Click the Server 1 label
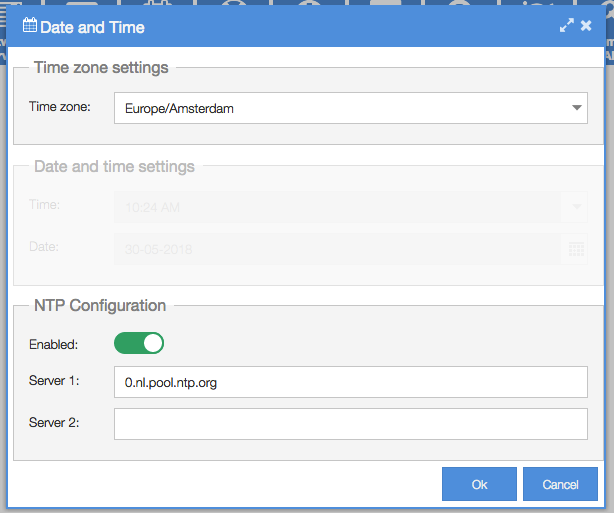The image size is (614, 513). click(54, 381)
